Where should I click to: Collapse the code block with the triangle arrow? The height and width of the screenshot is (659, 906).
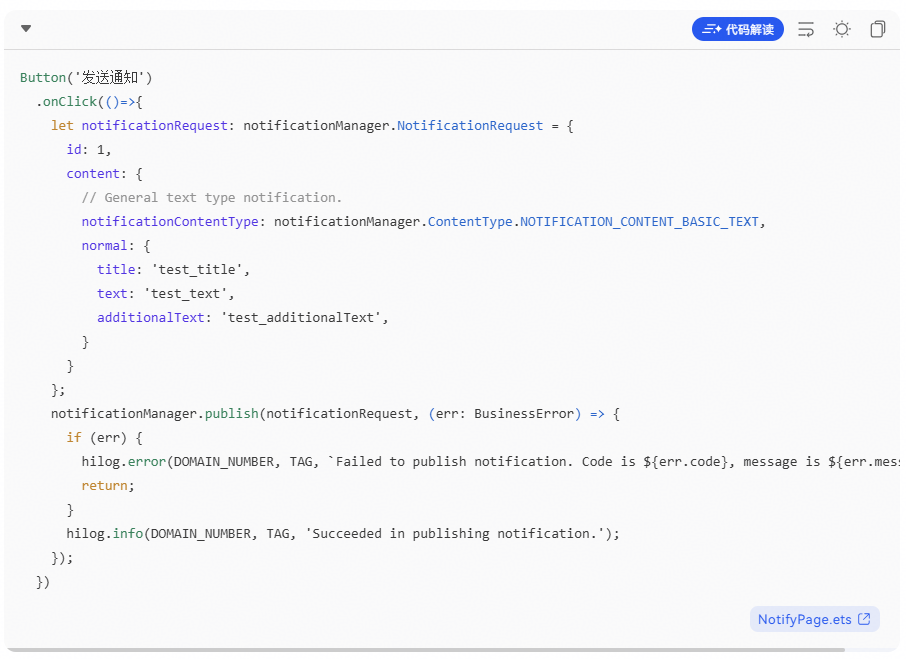pyautogui.click(x=26, y=28)
